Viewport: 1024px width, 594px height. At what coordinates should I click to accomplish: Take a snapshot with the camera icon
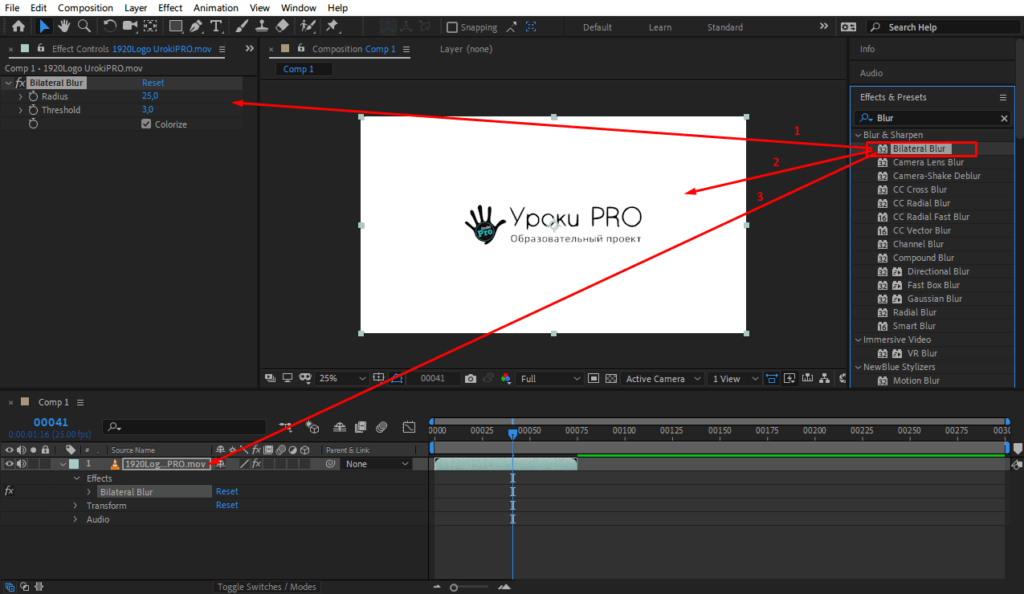[470, 379]
